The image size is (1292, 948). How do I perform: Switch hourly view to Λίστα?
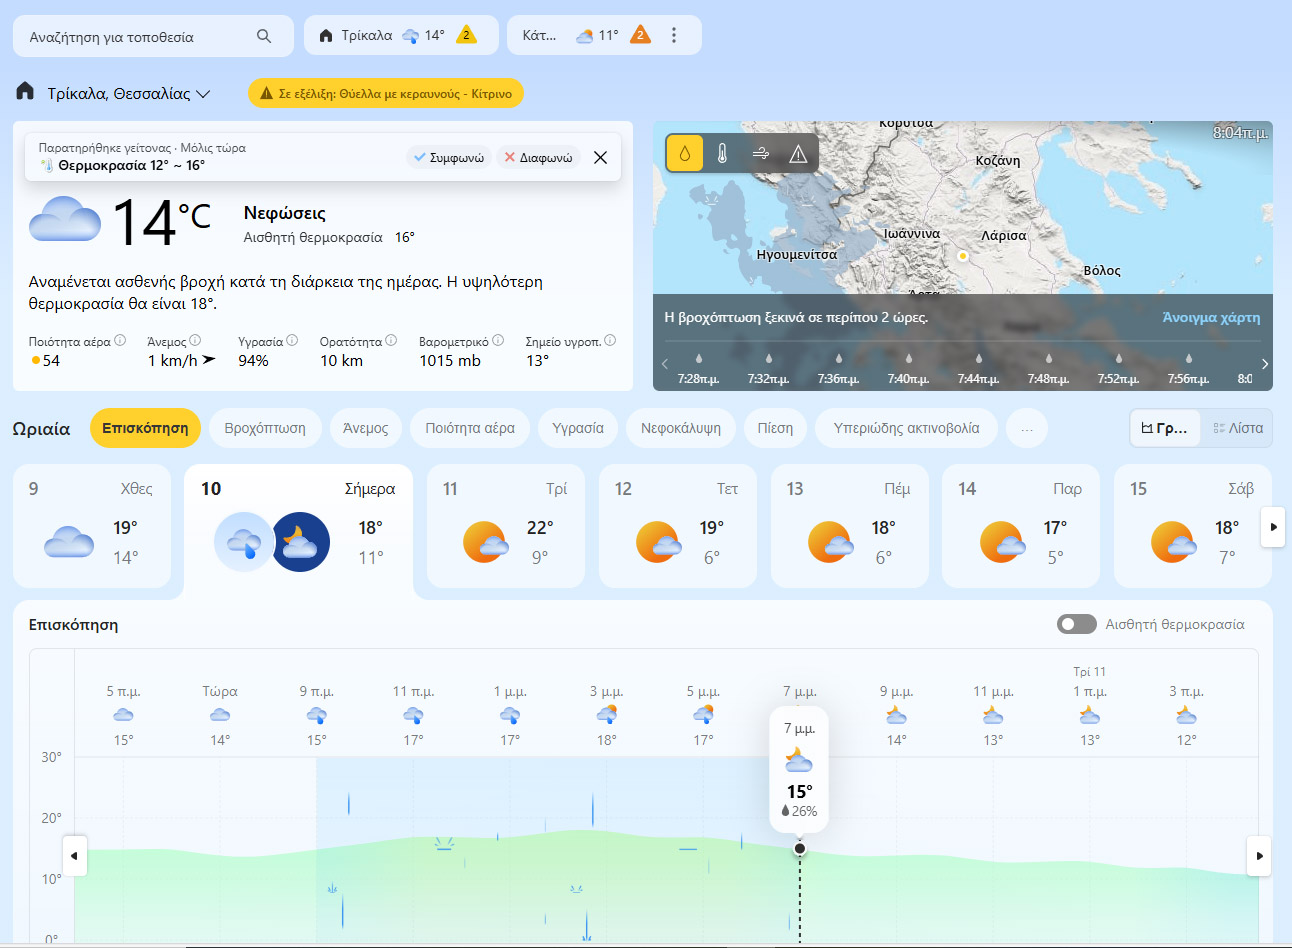pos(1237,428)
